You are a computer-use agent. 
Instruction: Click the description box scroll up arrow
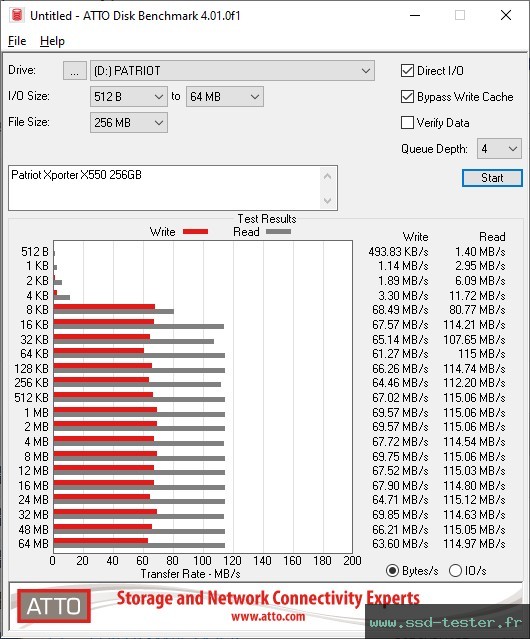click(x=328, y=176)
